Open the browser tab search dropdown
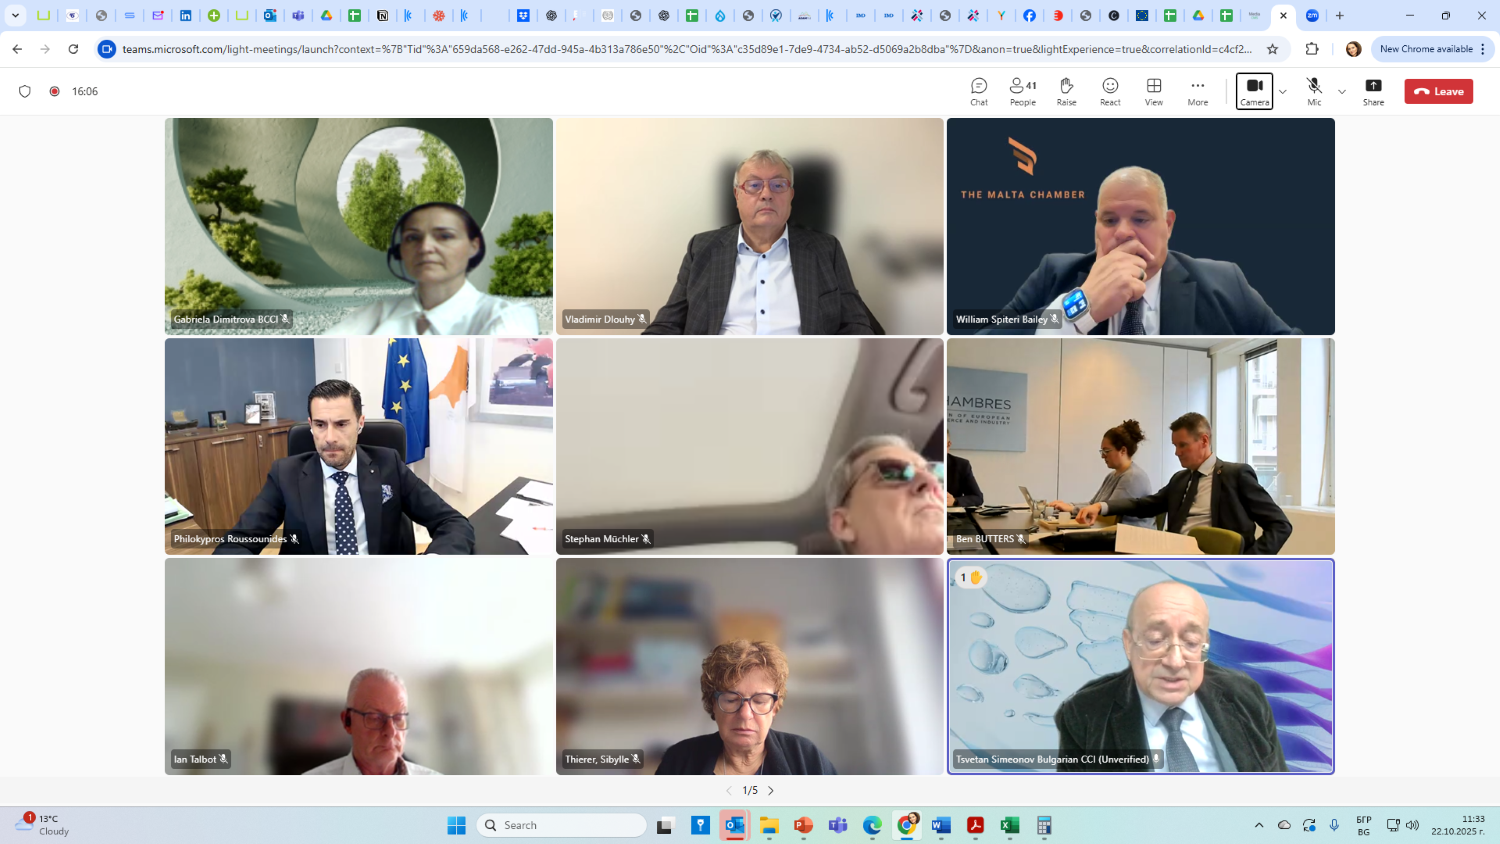The width and height of the screenshot is (1500, 844). 15,15
